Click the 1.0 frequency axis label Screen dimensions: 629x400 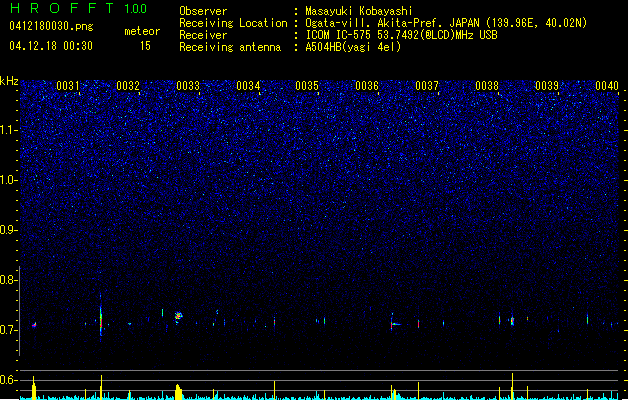8,180
